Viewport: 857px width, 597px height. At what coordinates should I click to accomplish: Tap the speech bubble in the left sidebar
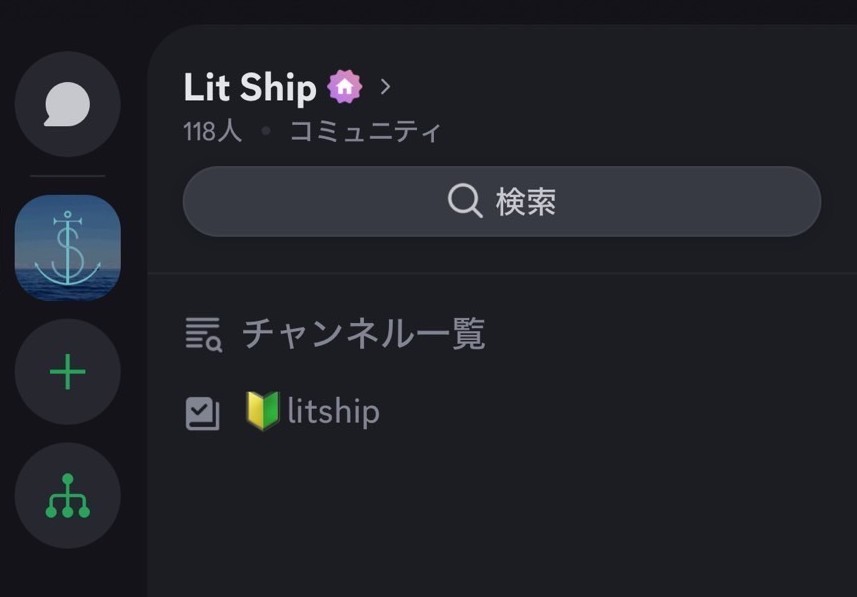pos(67,103)
